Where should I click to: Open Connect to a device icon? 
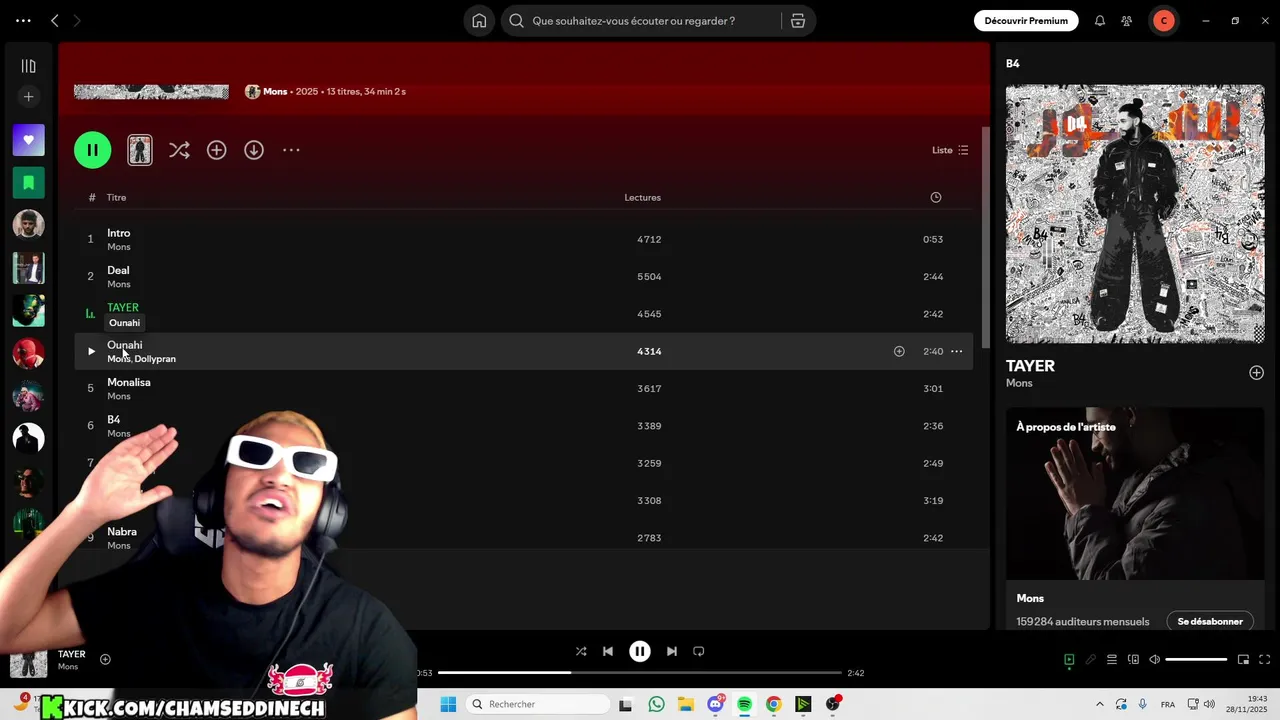point(1133,659)
